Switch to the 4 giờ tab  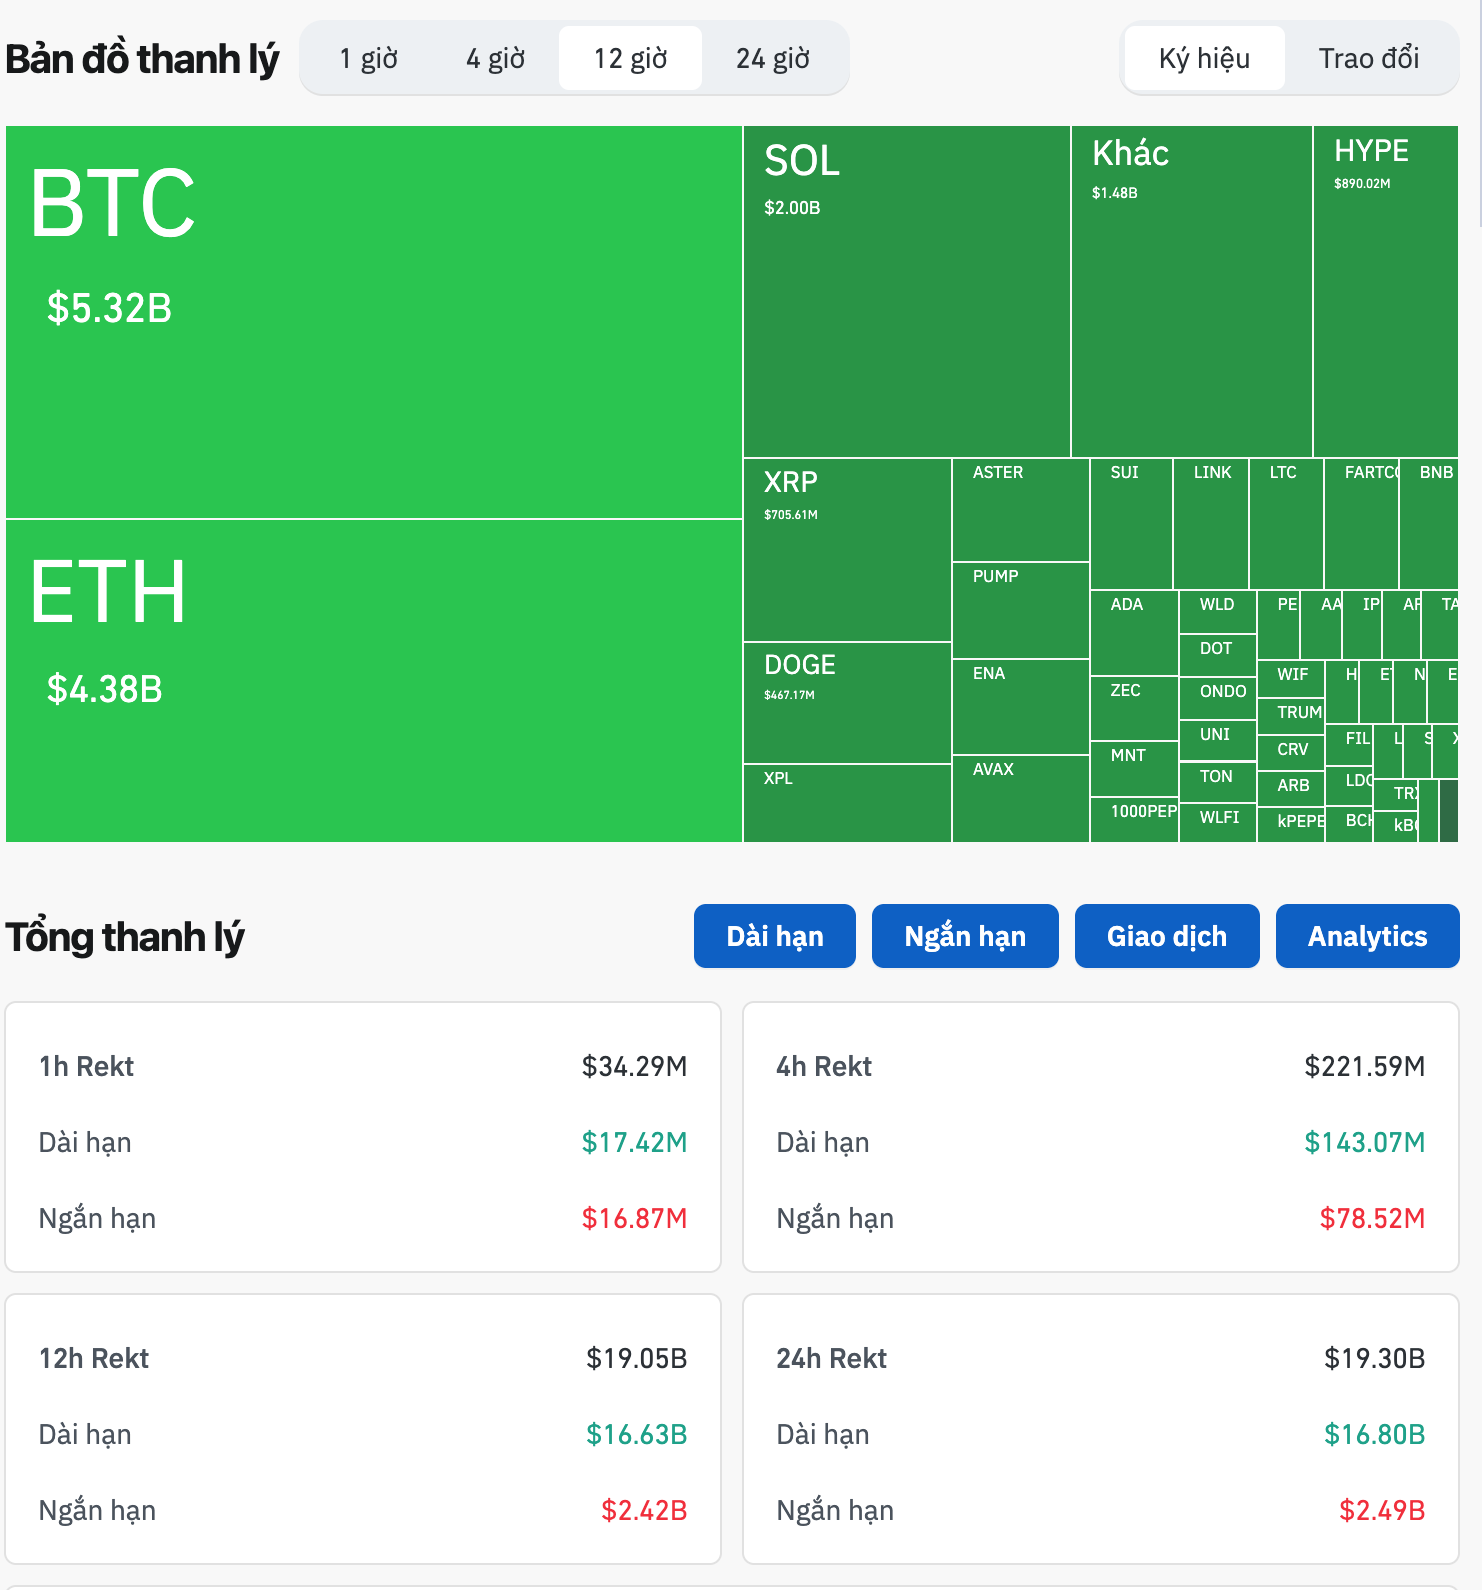click(x=495, y=59)
